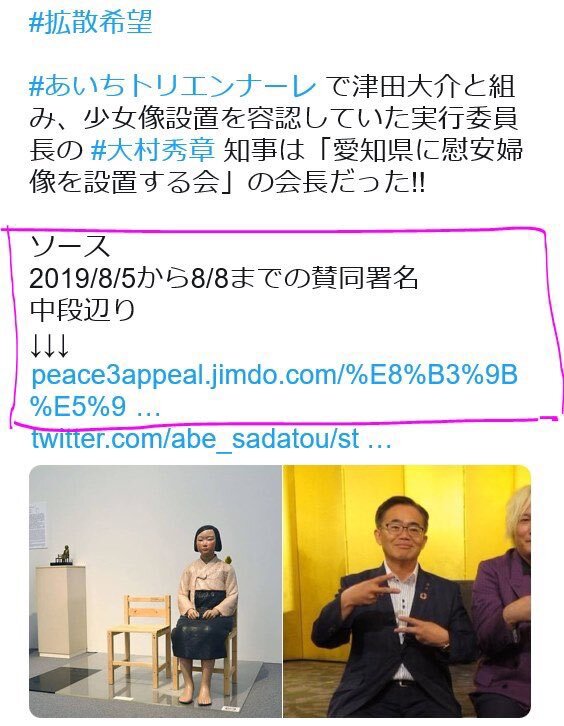Open the peace3appeal.jimdo.com link
This screenshot has width=564, height=726.
pos(274,391)
